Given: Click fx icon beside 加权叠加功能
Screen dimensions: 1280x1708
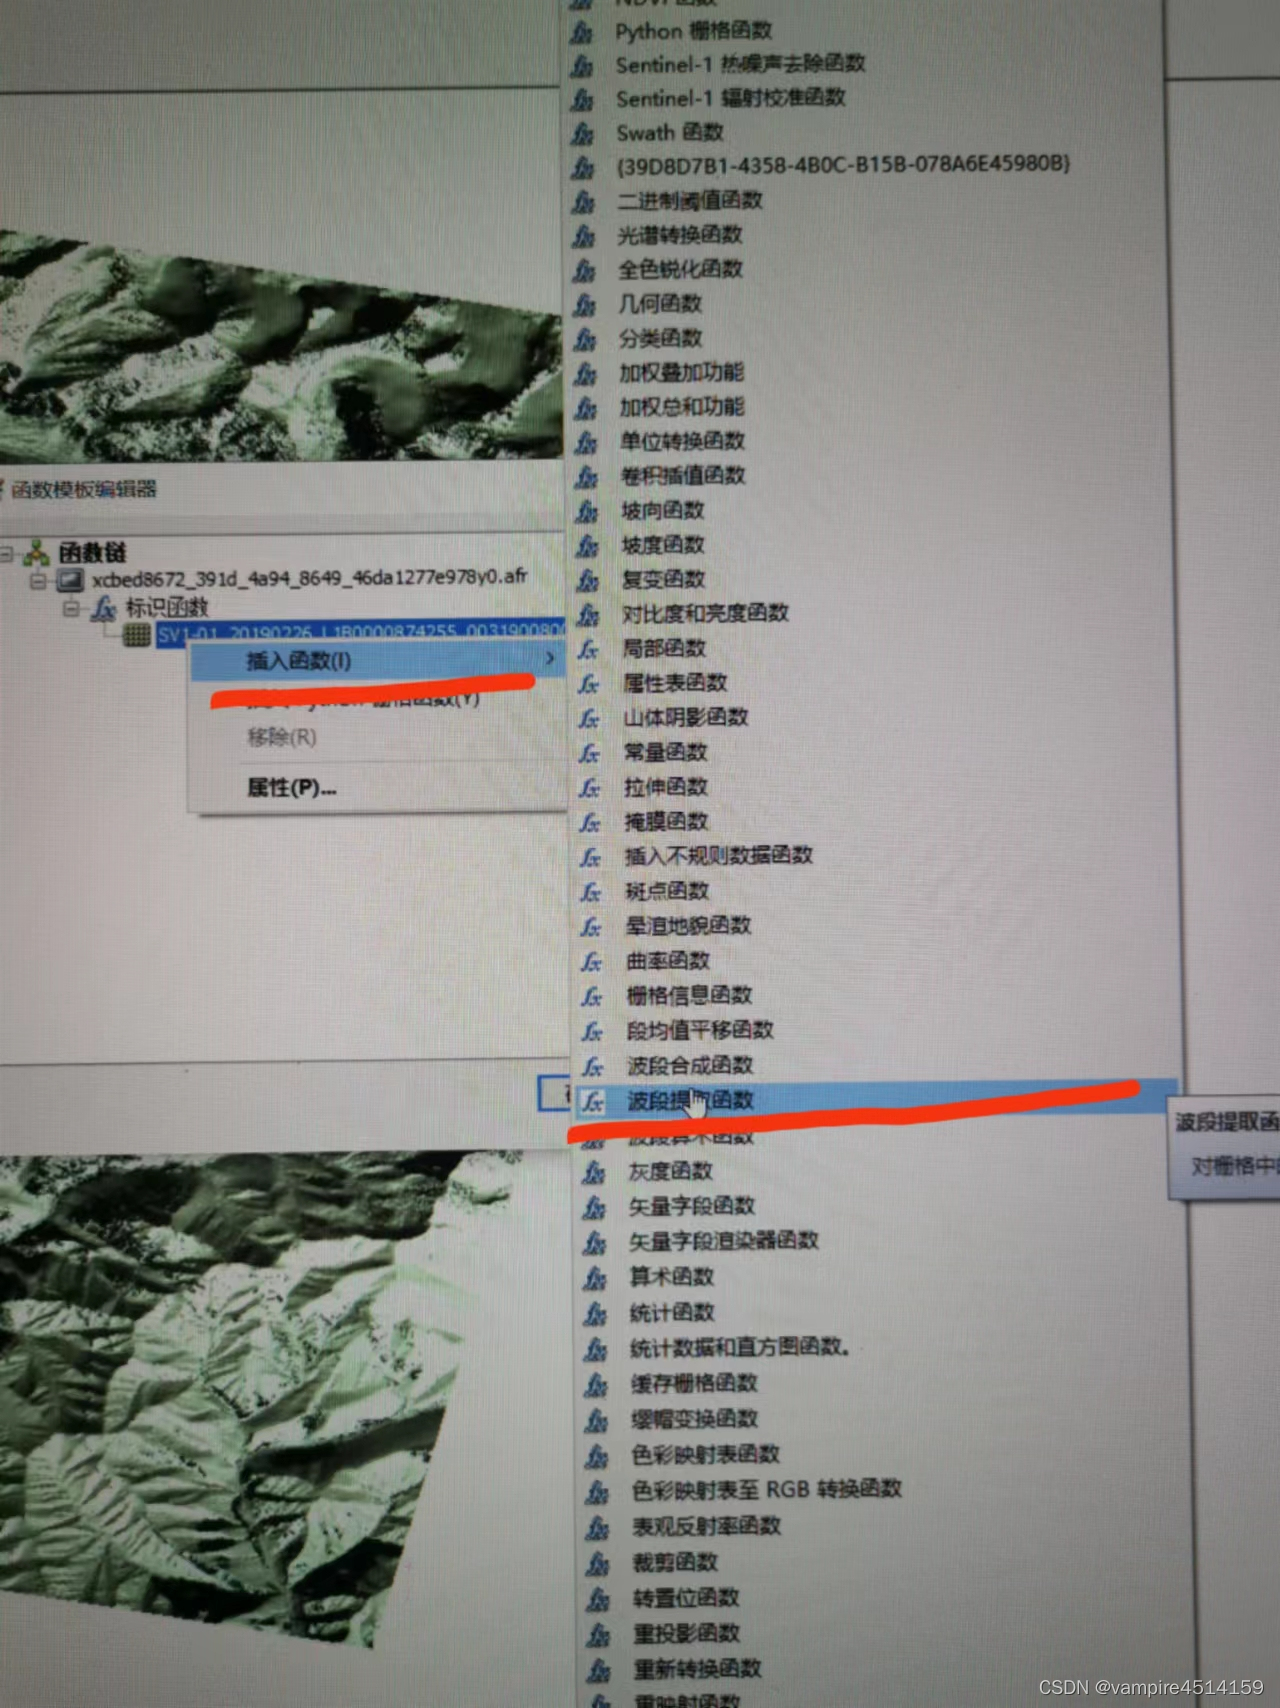Looking at the screenshot, I should [585, 373].
